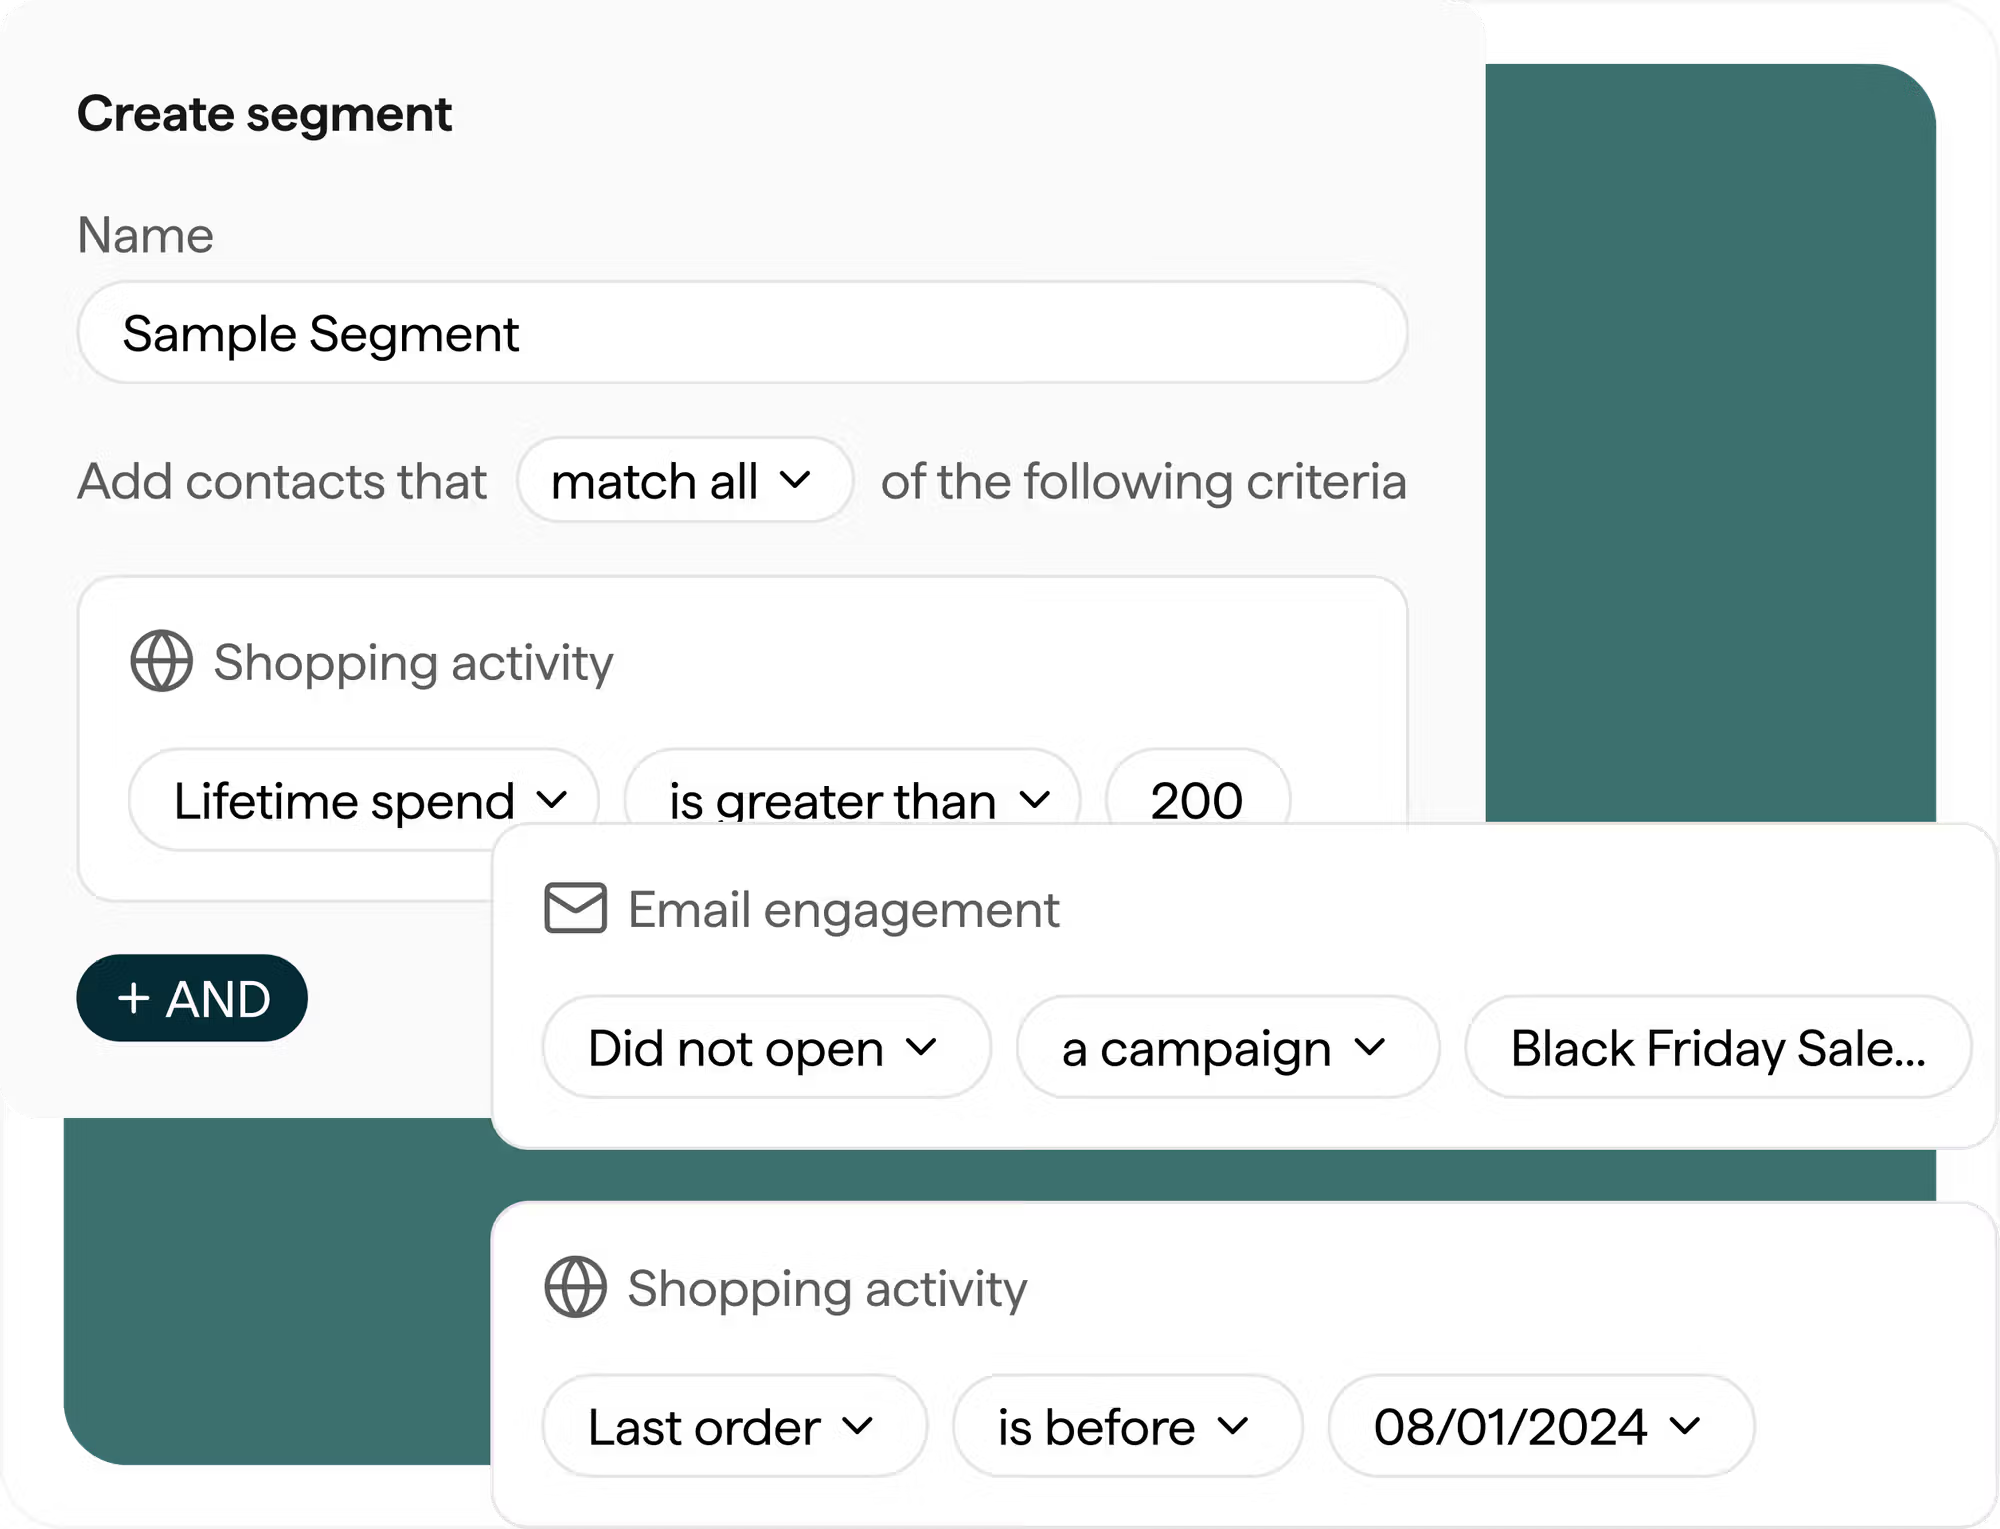2000x1529 pixels.
Task: Click the envelope icon next to Email engagement
Action: [x=574, y=908]
